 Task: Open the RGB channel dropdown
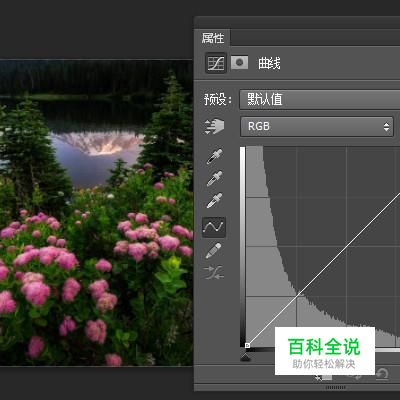click(317, 127)
